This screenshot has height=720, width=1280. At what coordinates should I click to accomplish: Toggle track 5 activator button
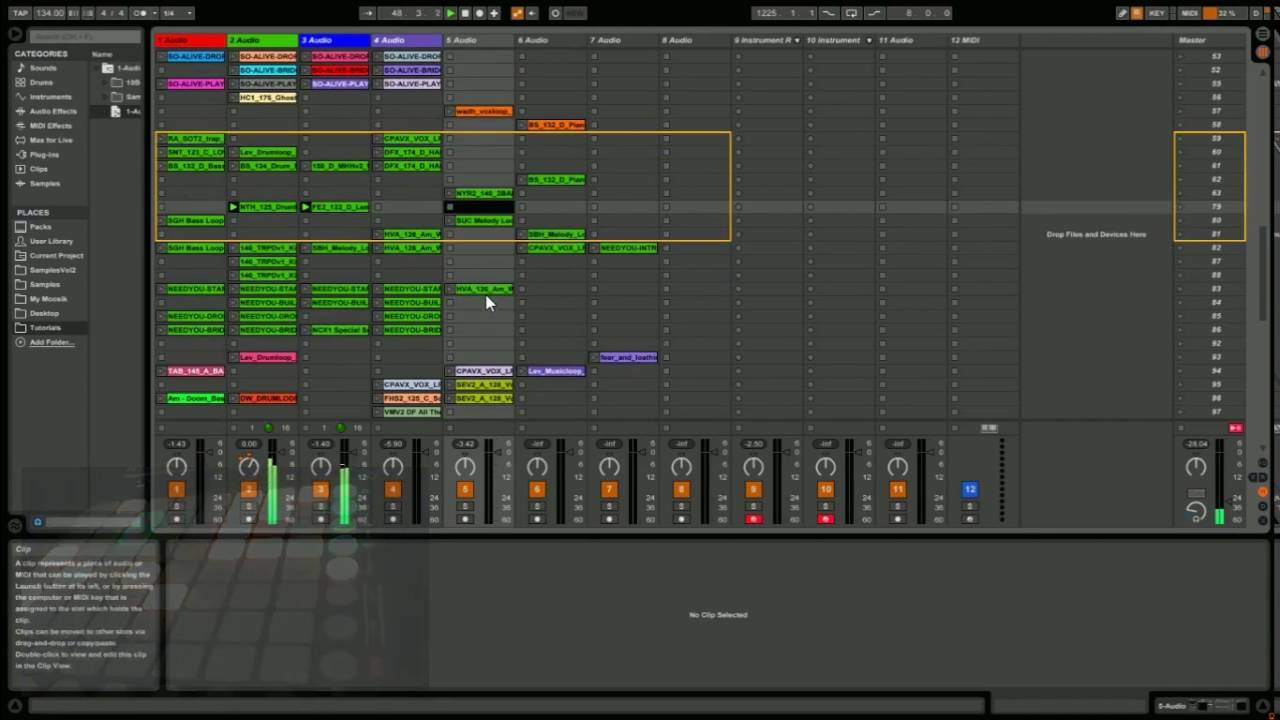click(x=464, y=489)
